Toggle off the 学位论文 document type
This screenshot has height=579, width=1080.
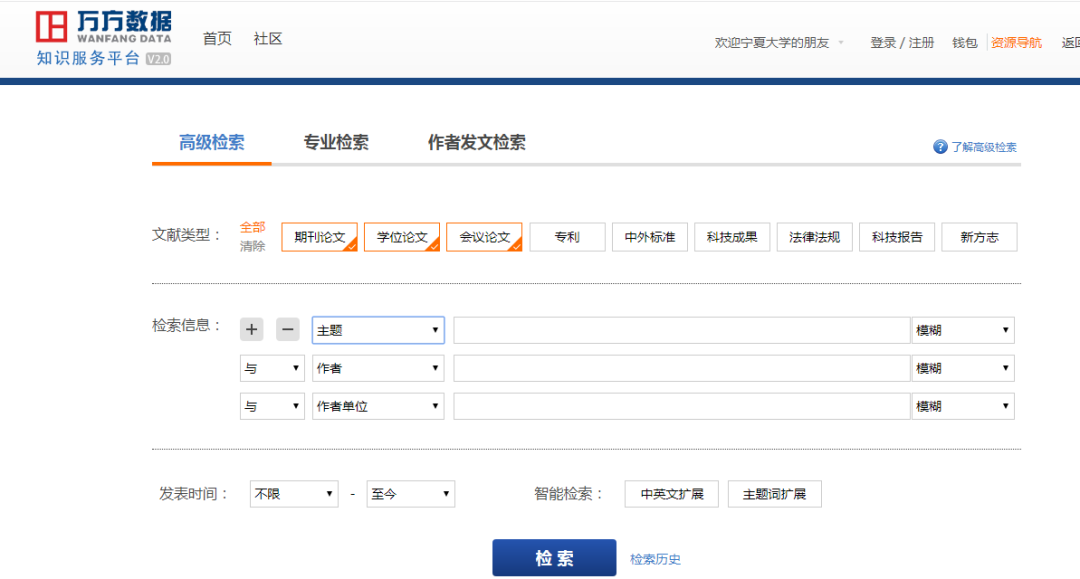point(401,236)
